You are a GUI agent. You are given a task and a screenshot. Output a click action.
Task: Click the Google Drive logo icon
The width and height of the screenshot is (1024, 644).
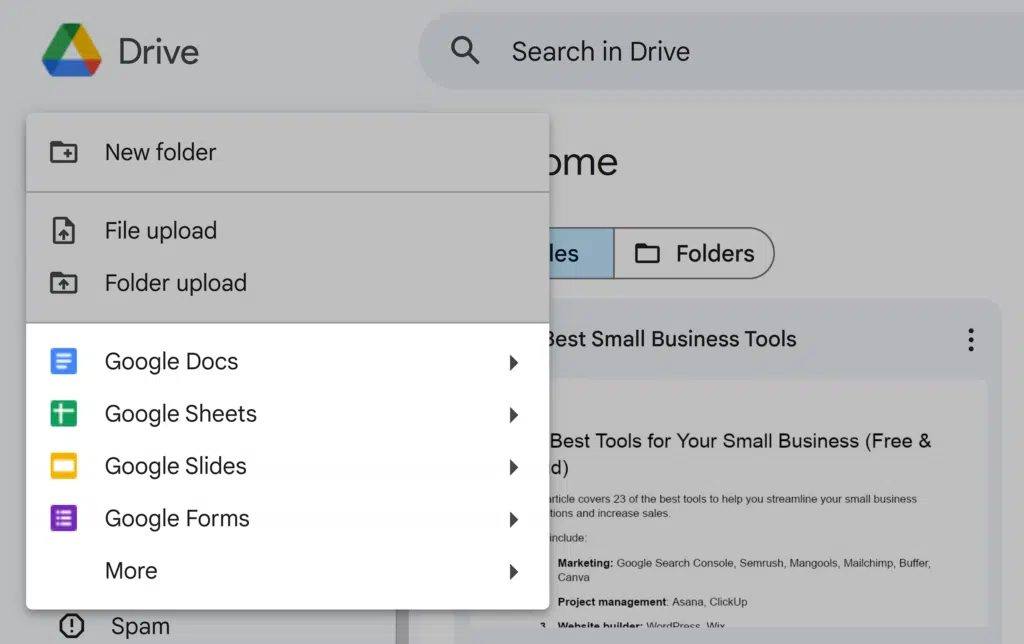tap(71, 51)
